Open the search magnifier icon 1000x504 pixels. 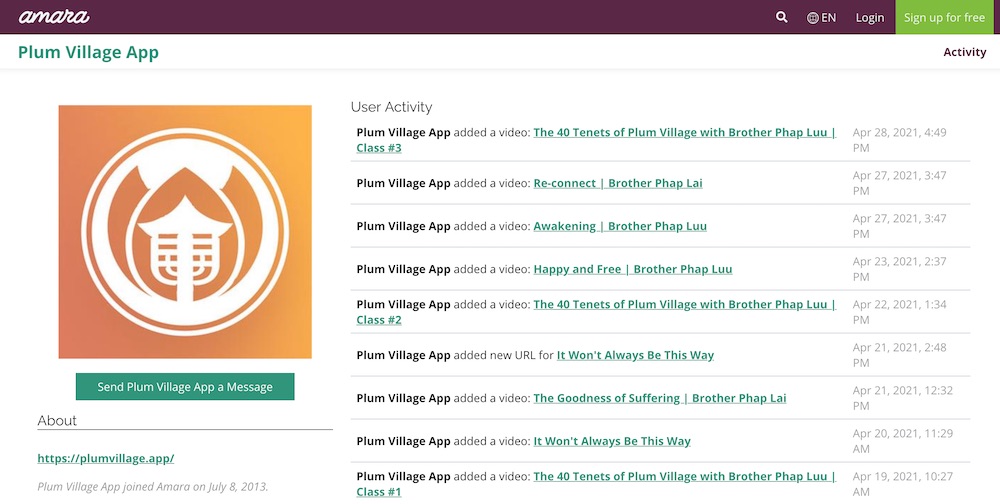781,17
